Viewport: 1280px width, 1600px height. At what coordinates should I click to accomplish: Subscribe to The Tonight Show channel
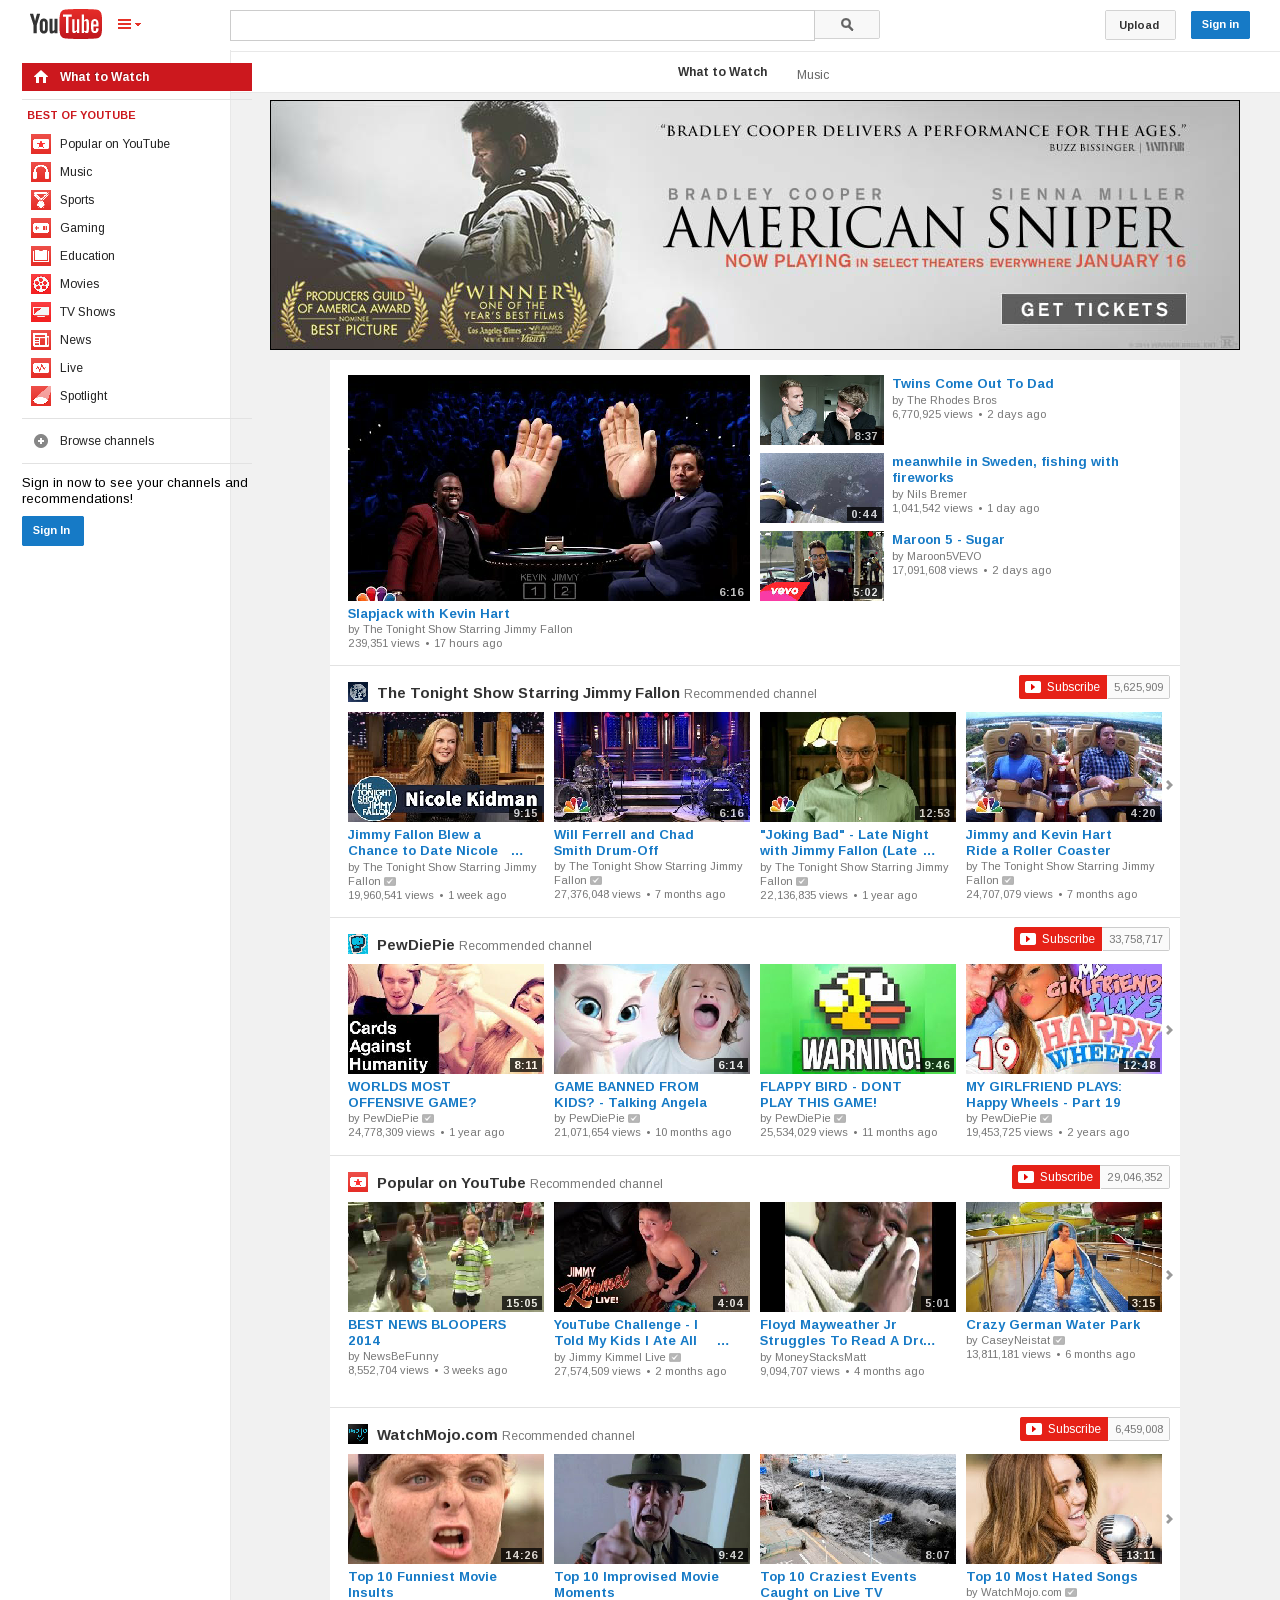tap(1063, 687)
